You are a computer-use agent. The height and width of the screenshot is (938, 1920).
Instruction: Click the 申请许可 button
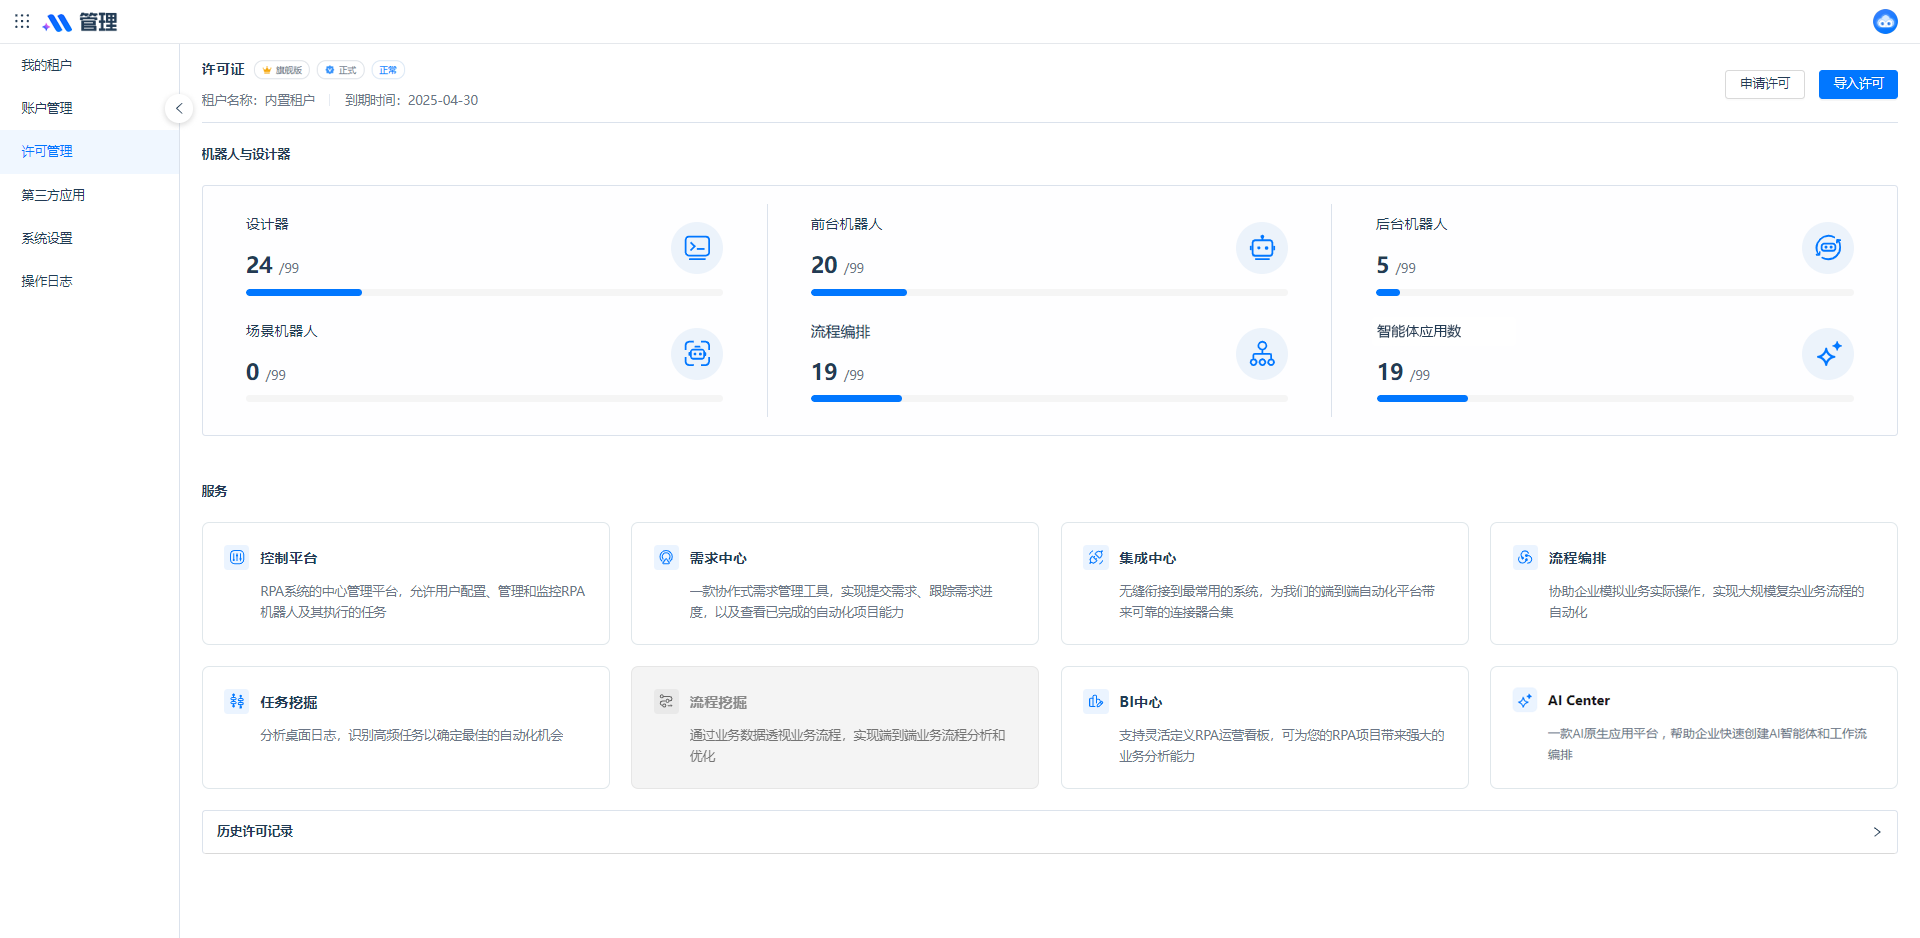point(1764,84)
